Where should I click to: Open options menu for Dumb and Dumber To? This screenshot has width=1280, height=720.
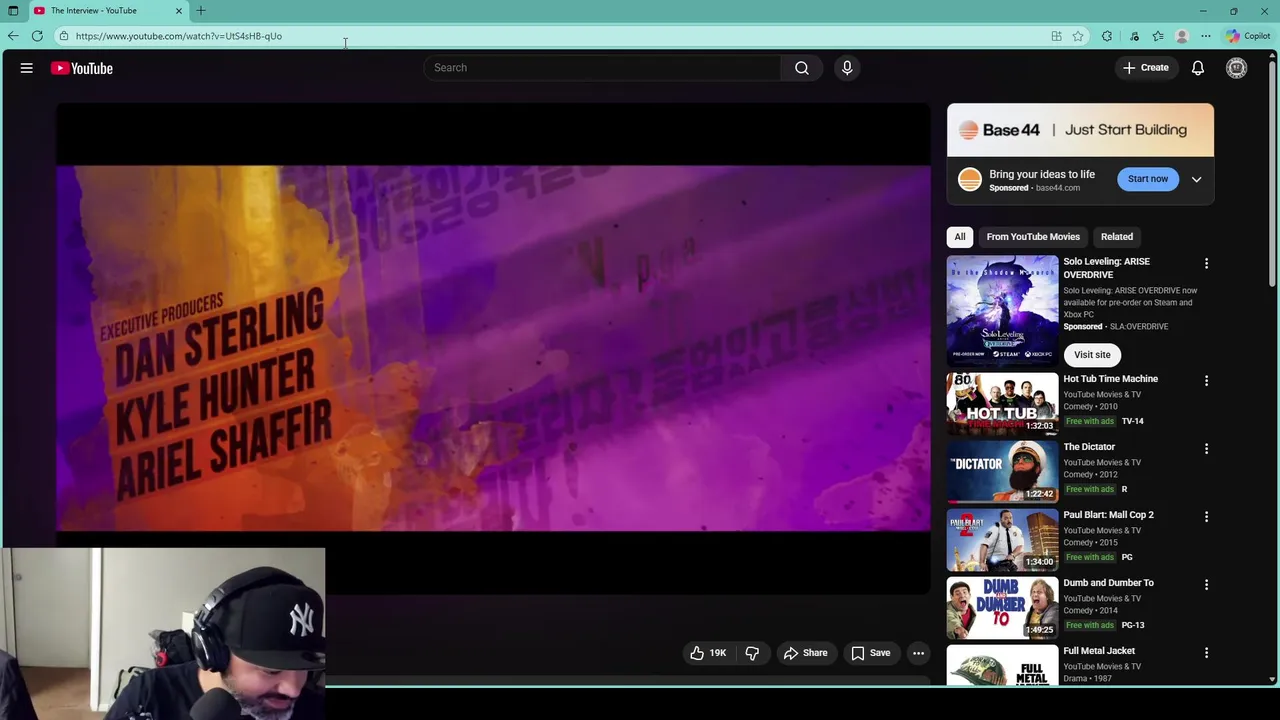coord(1206,585)
